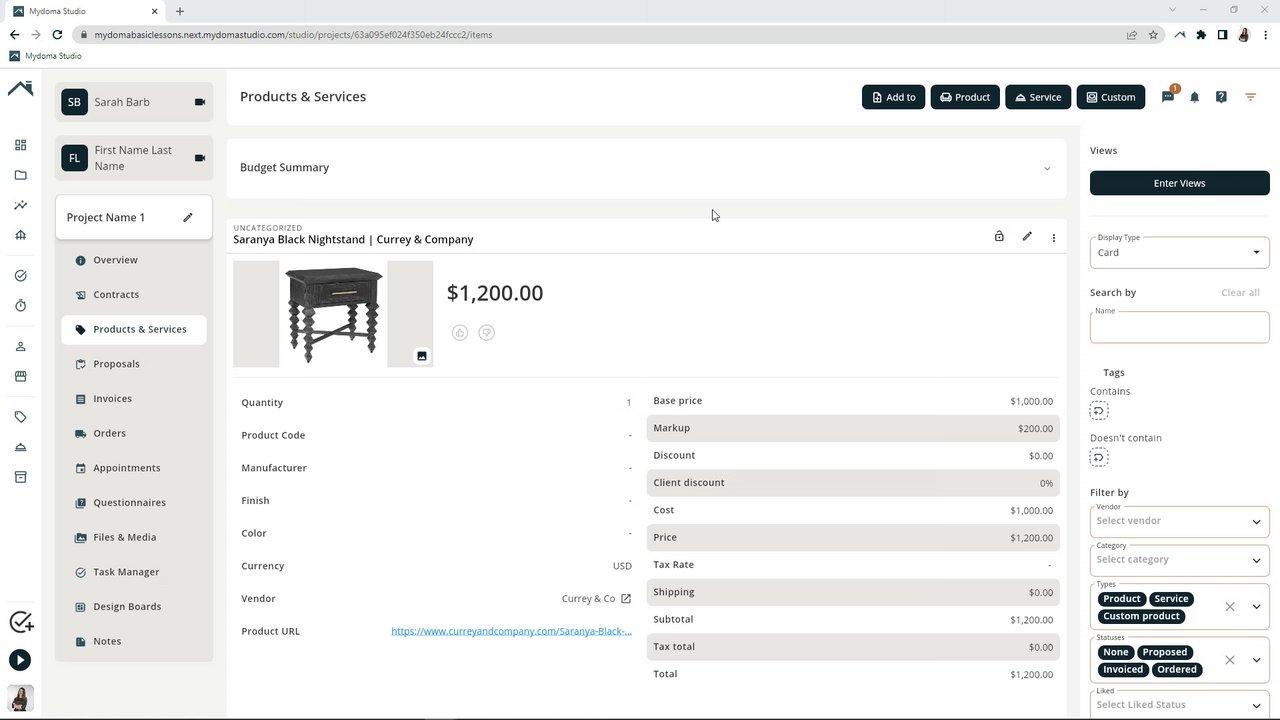Start video call with Sarah Barb
The width and height of the screenshot is (1280, 720).
pos(200,102)
